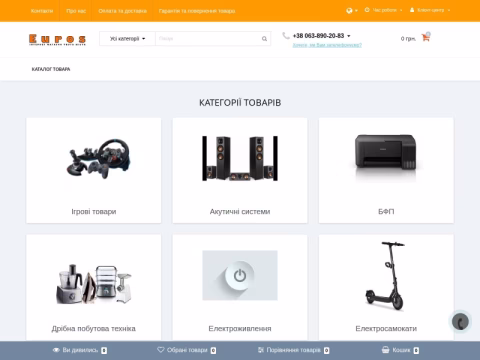Go to 'Оплата та доставка'
Viewport: 480px width, 360px height.
[x=122, y=11]
